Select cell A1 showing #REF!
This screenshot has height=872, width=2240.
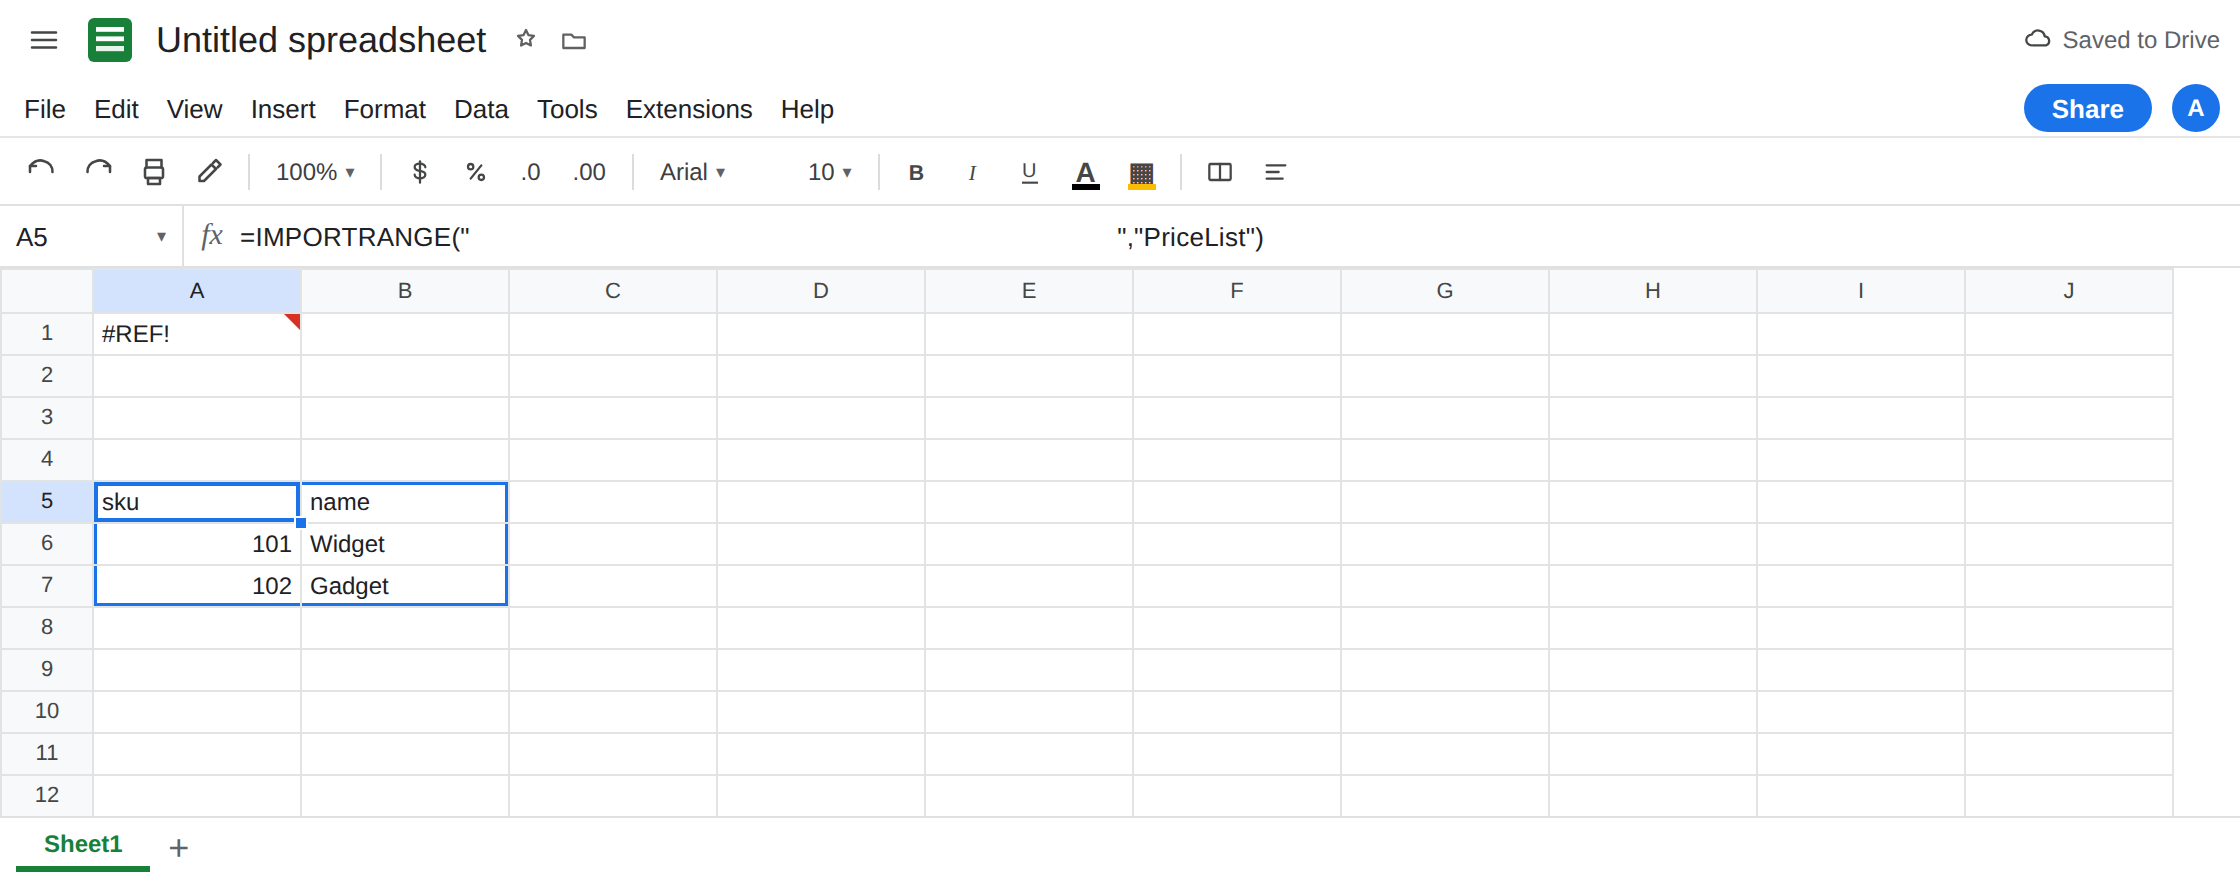(x=197, y=334)
